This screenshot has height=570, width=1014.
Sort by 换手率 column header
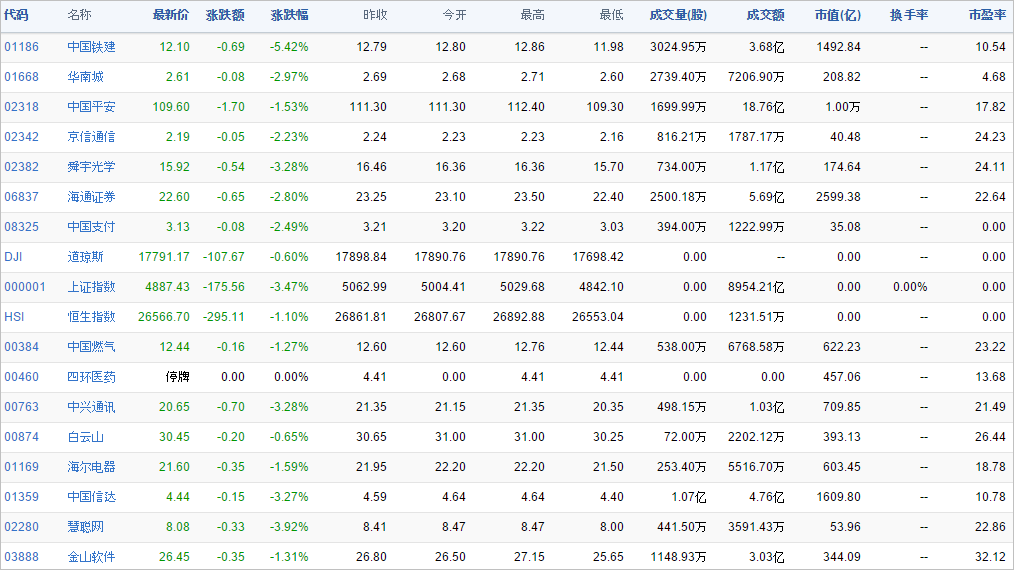point(909,15)
